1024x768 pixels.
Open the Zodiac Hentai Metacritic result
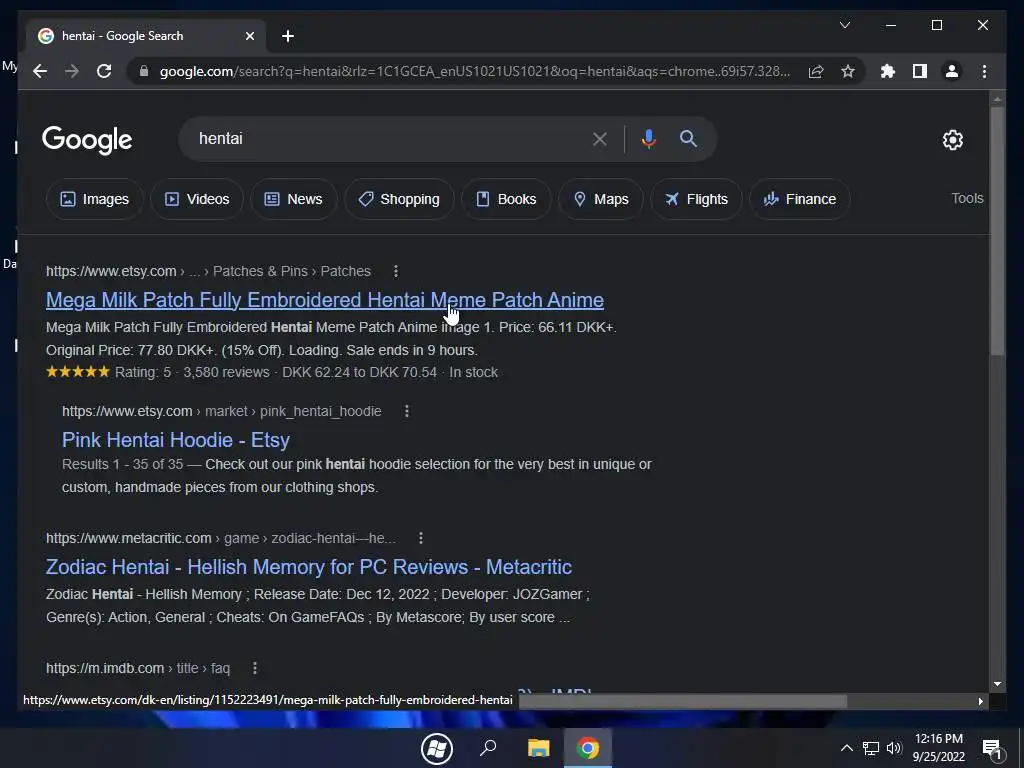(x=309, y=567)
